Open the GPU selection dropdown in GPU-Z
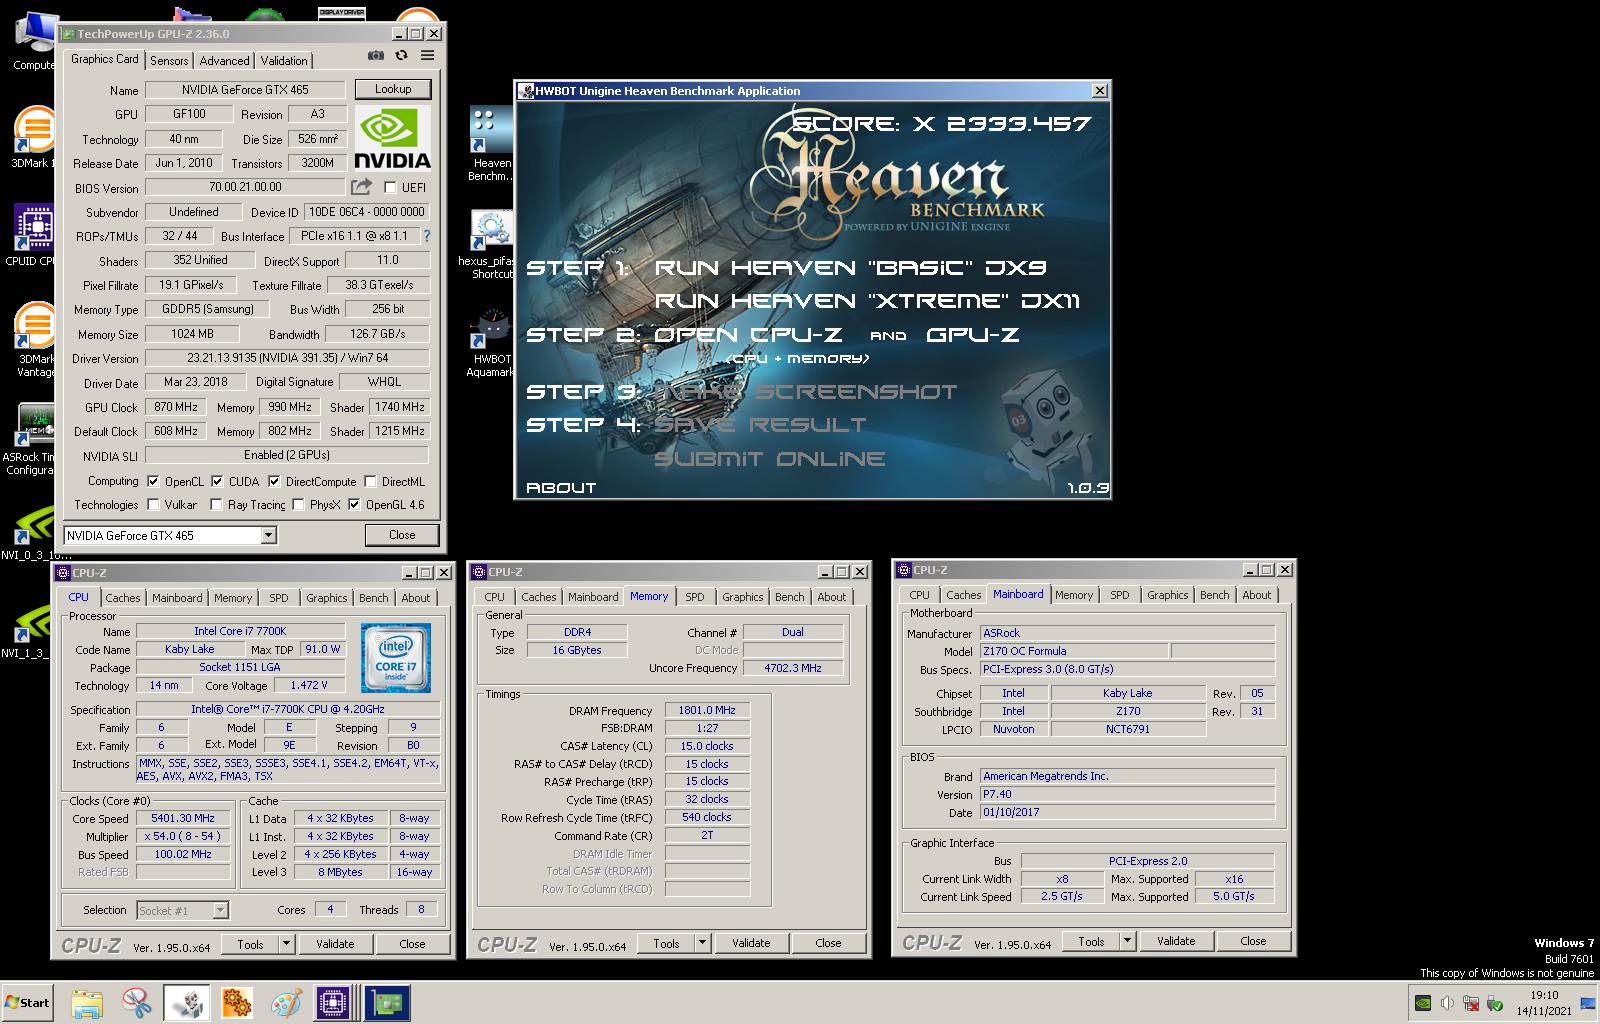The height and width of the screenshot is (1024, 1600). coord(268,536)
